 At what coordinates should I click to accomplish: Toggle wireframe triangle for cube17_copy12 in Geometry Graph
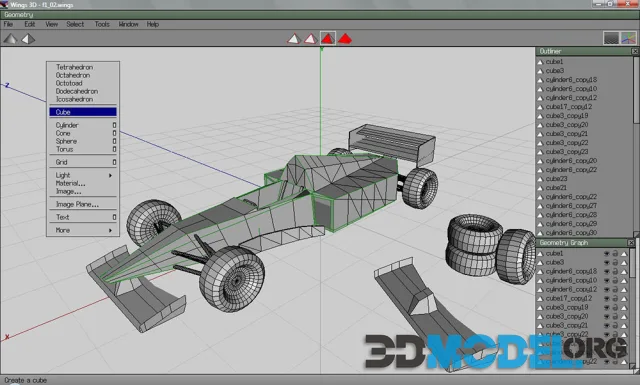point(624,298)
